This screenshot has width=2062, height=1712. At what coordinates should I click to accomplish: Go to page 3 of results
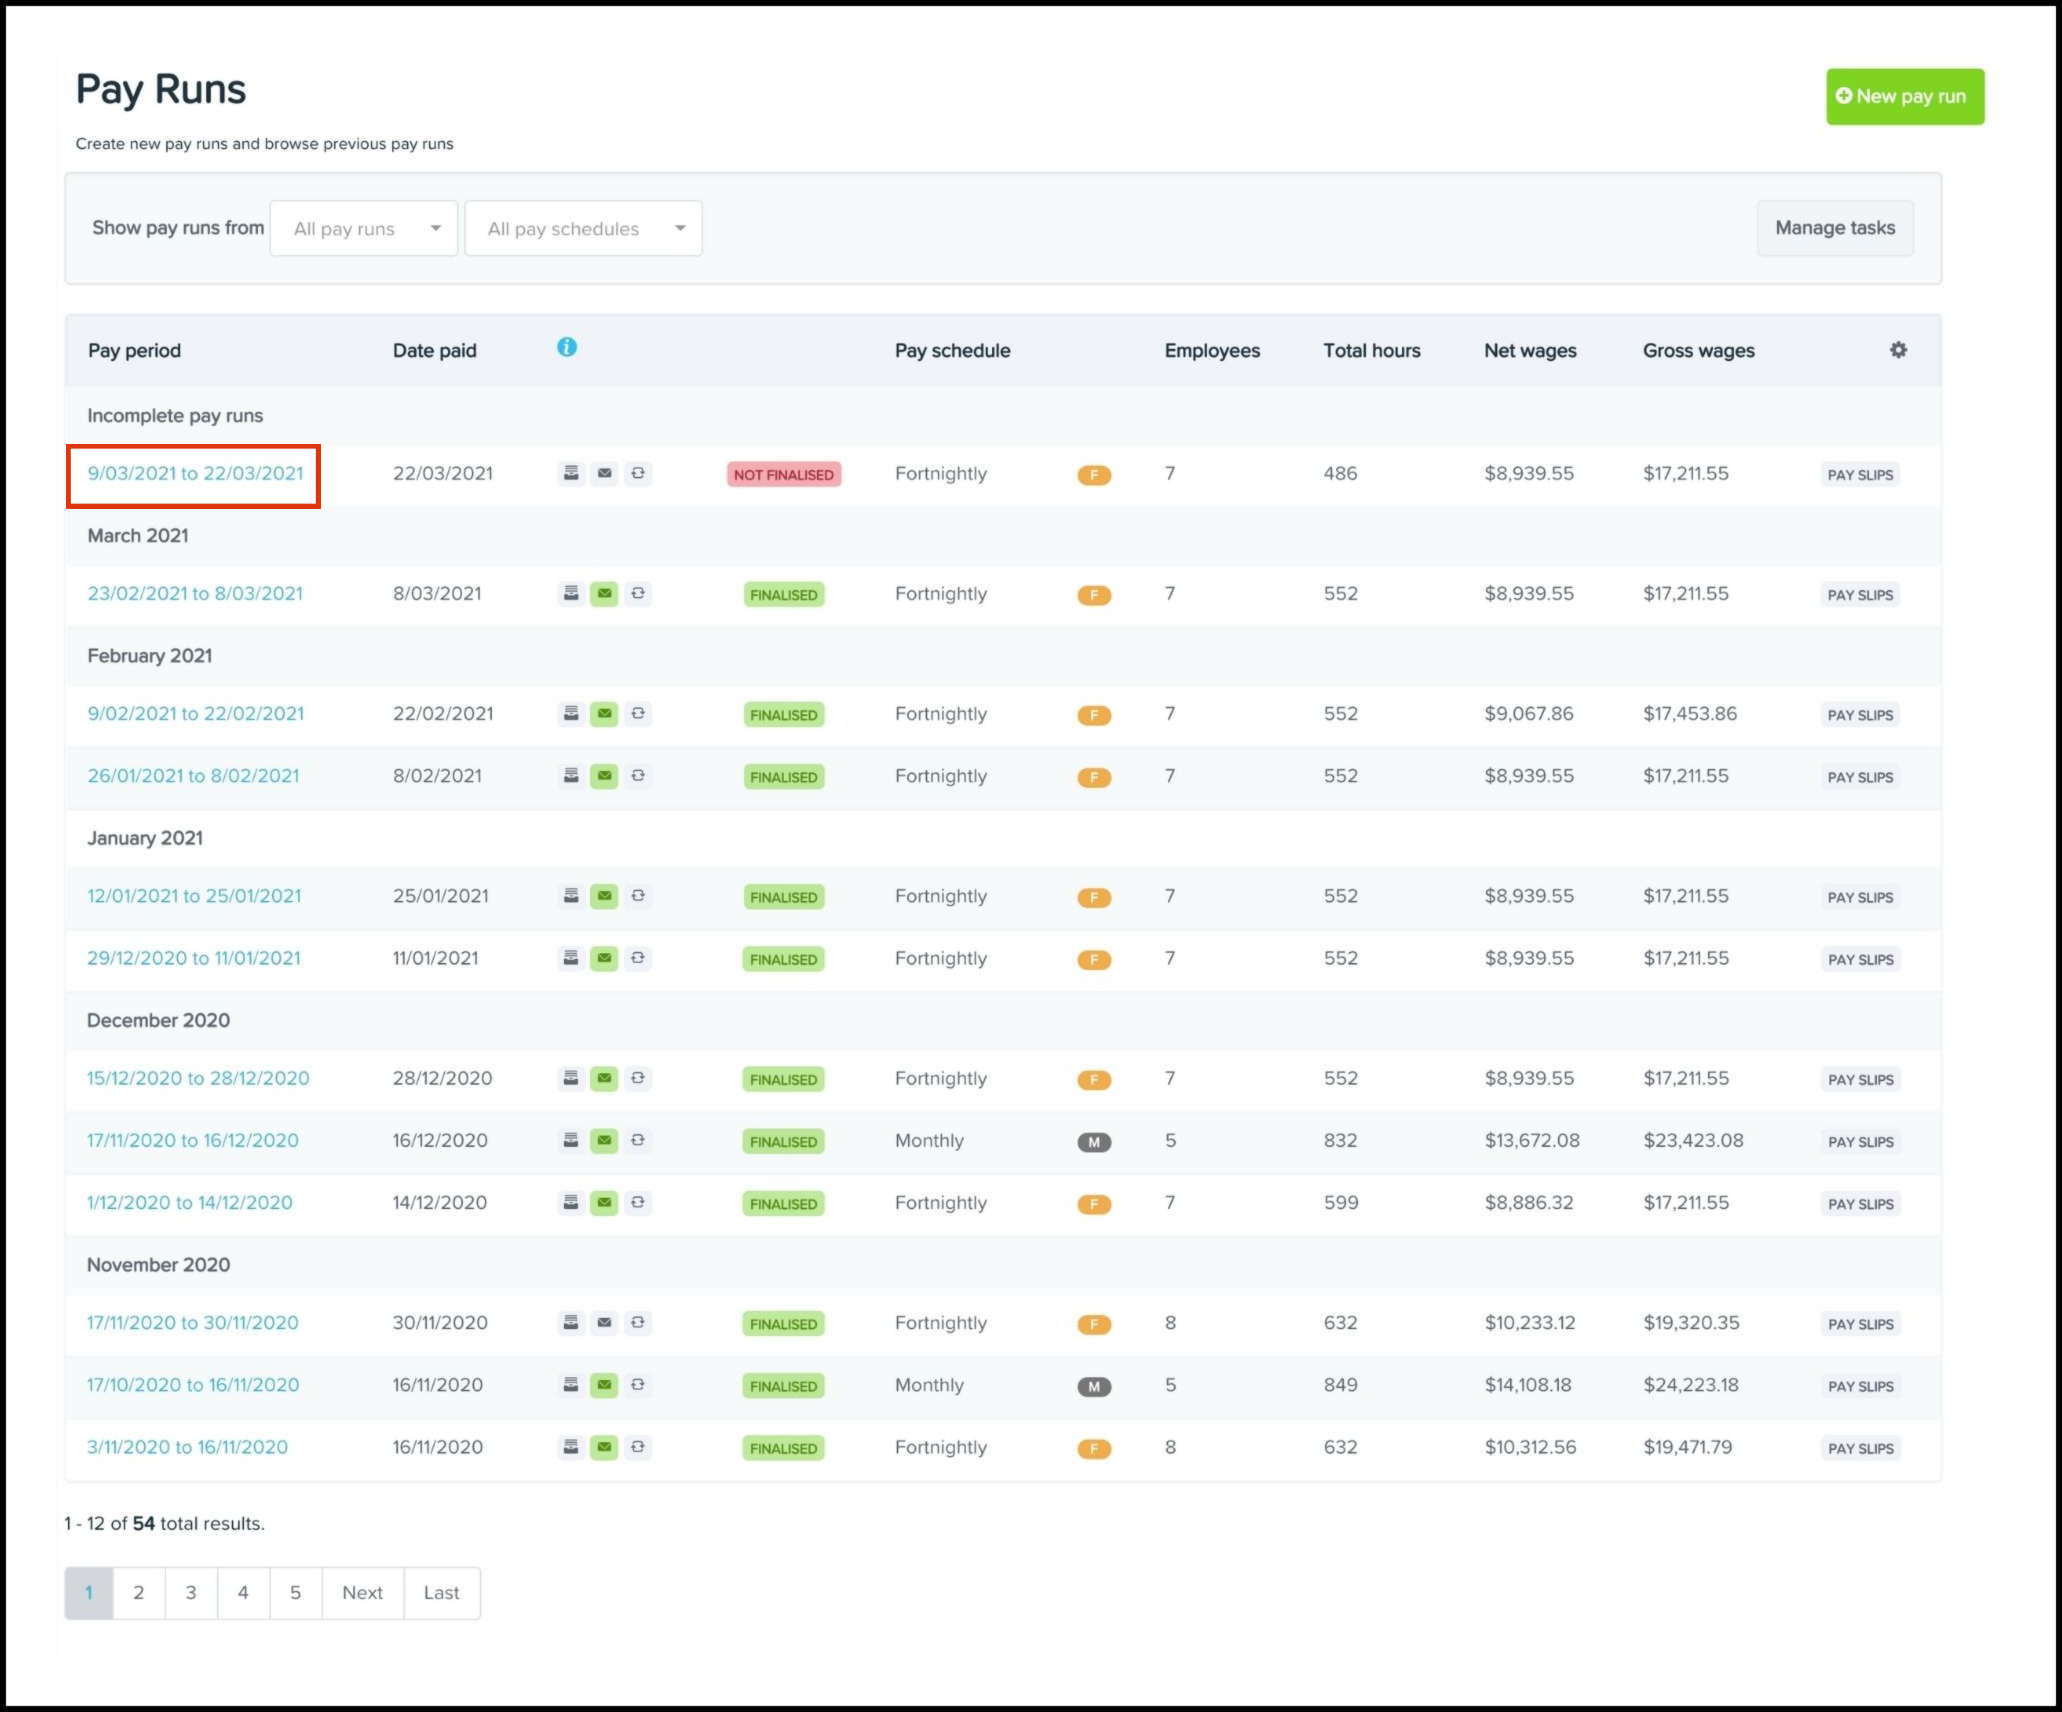(x=191, y=1592)
